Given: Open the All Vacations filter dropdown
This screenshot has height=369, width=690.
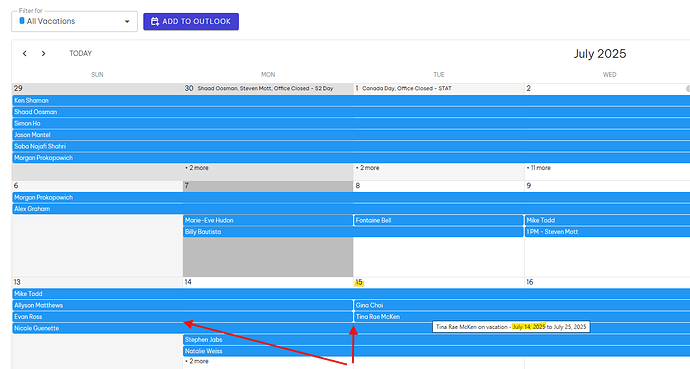Looking at the screenshot, I should pyautogui.click(x=74, y=21).
